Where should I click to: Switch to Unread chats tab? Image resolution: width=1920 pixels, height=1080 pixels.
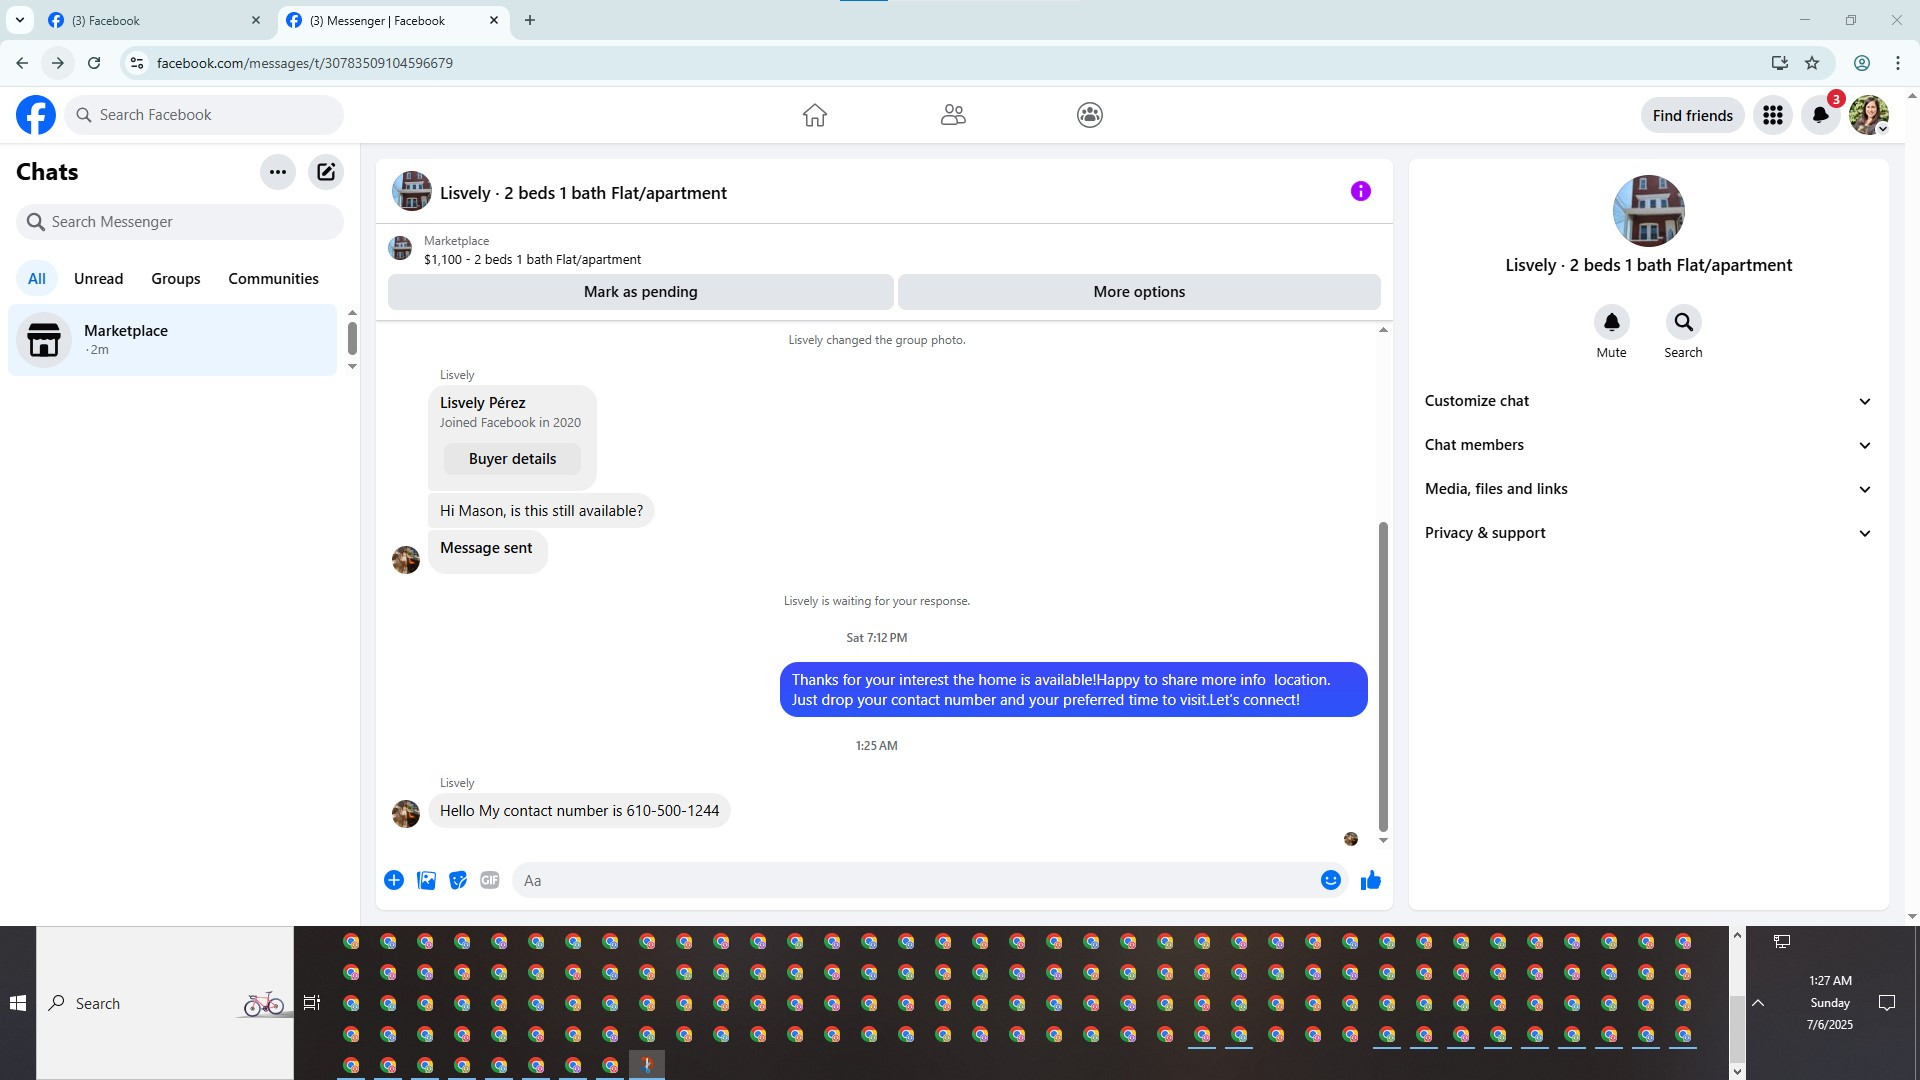point(98,279)
